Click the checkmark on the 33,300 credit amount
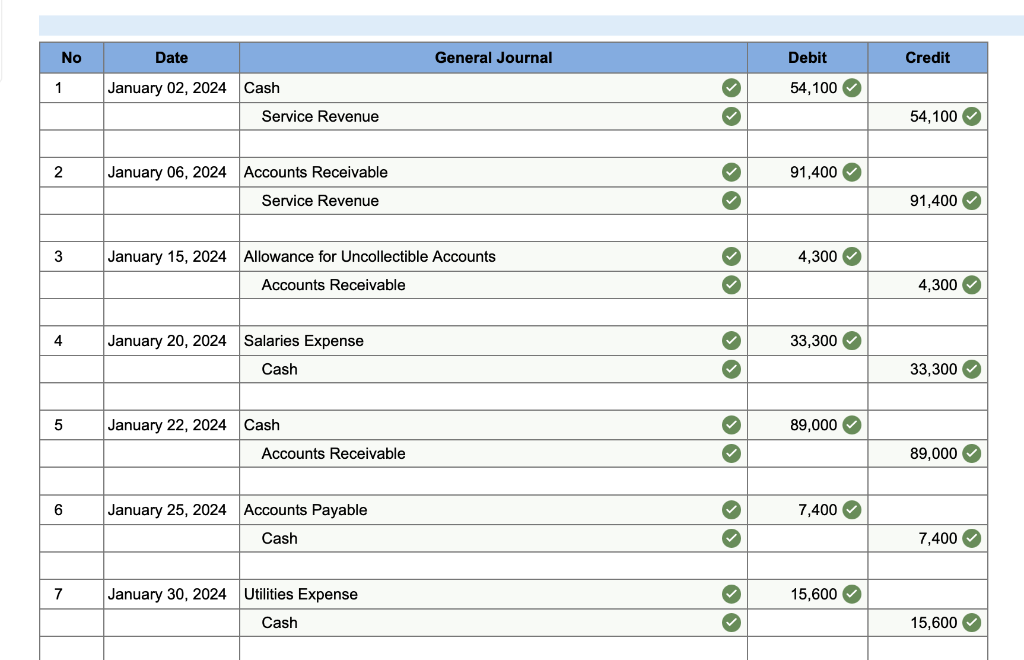The height and width of the screenshot is (660, 1024). (x=971, y=369)
